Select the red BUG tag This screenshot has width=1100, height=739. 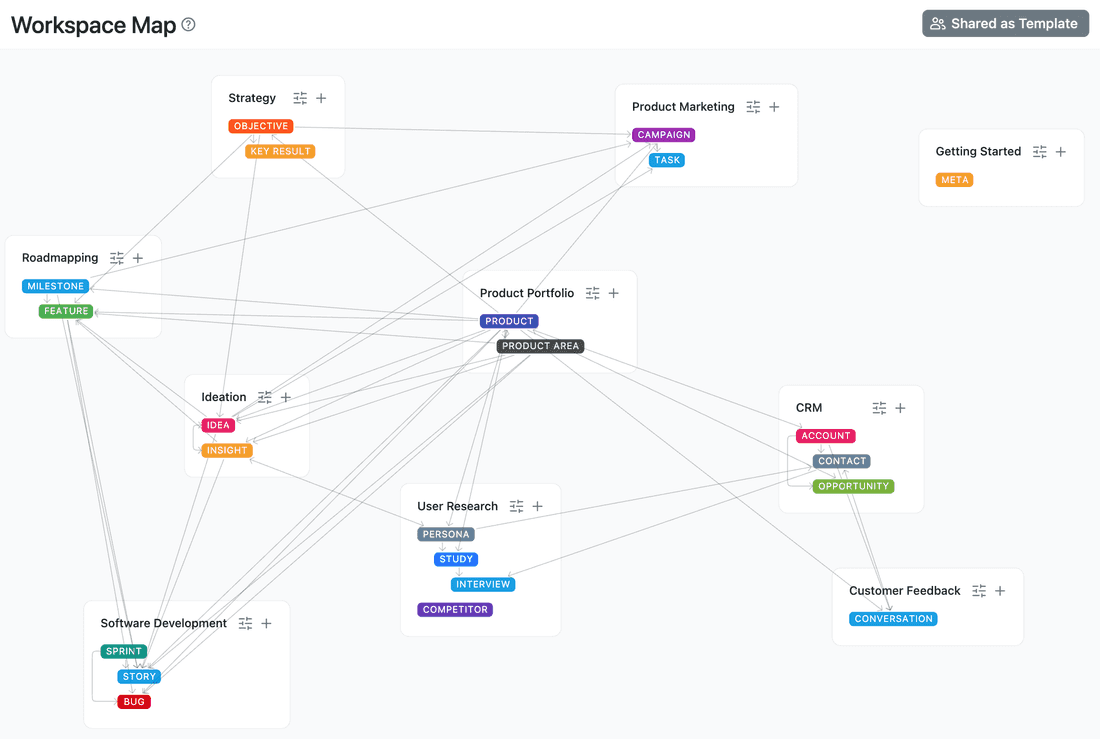134,702
